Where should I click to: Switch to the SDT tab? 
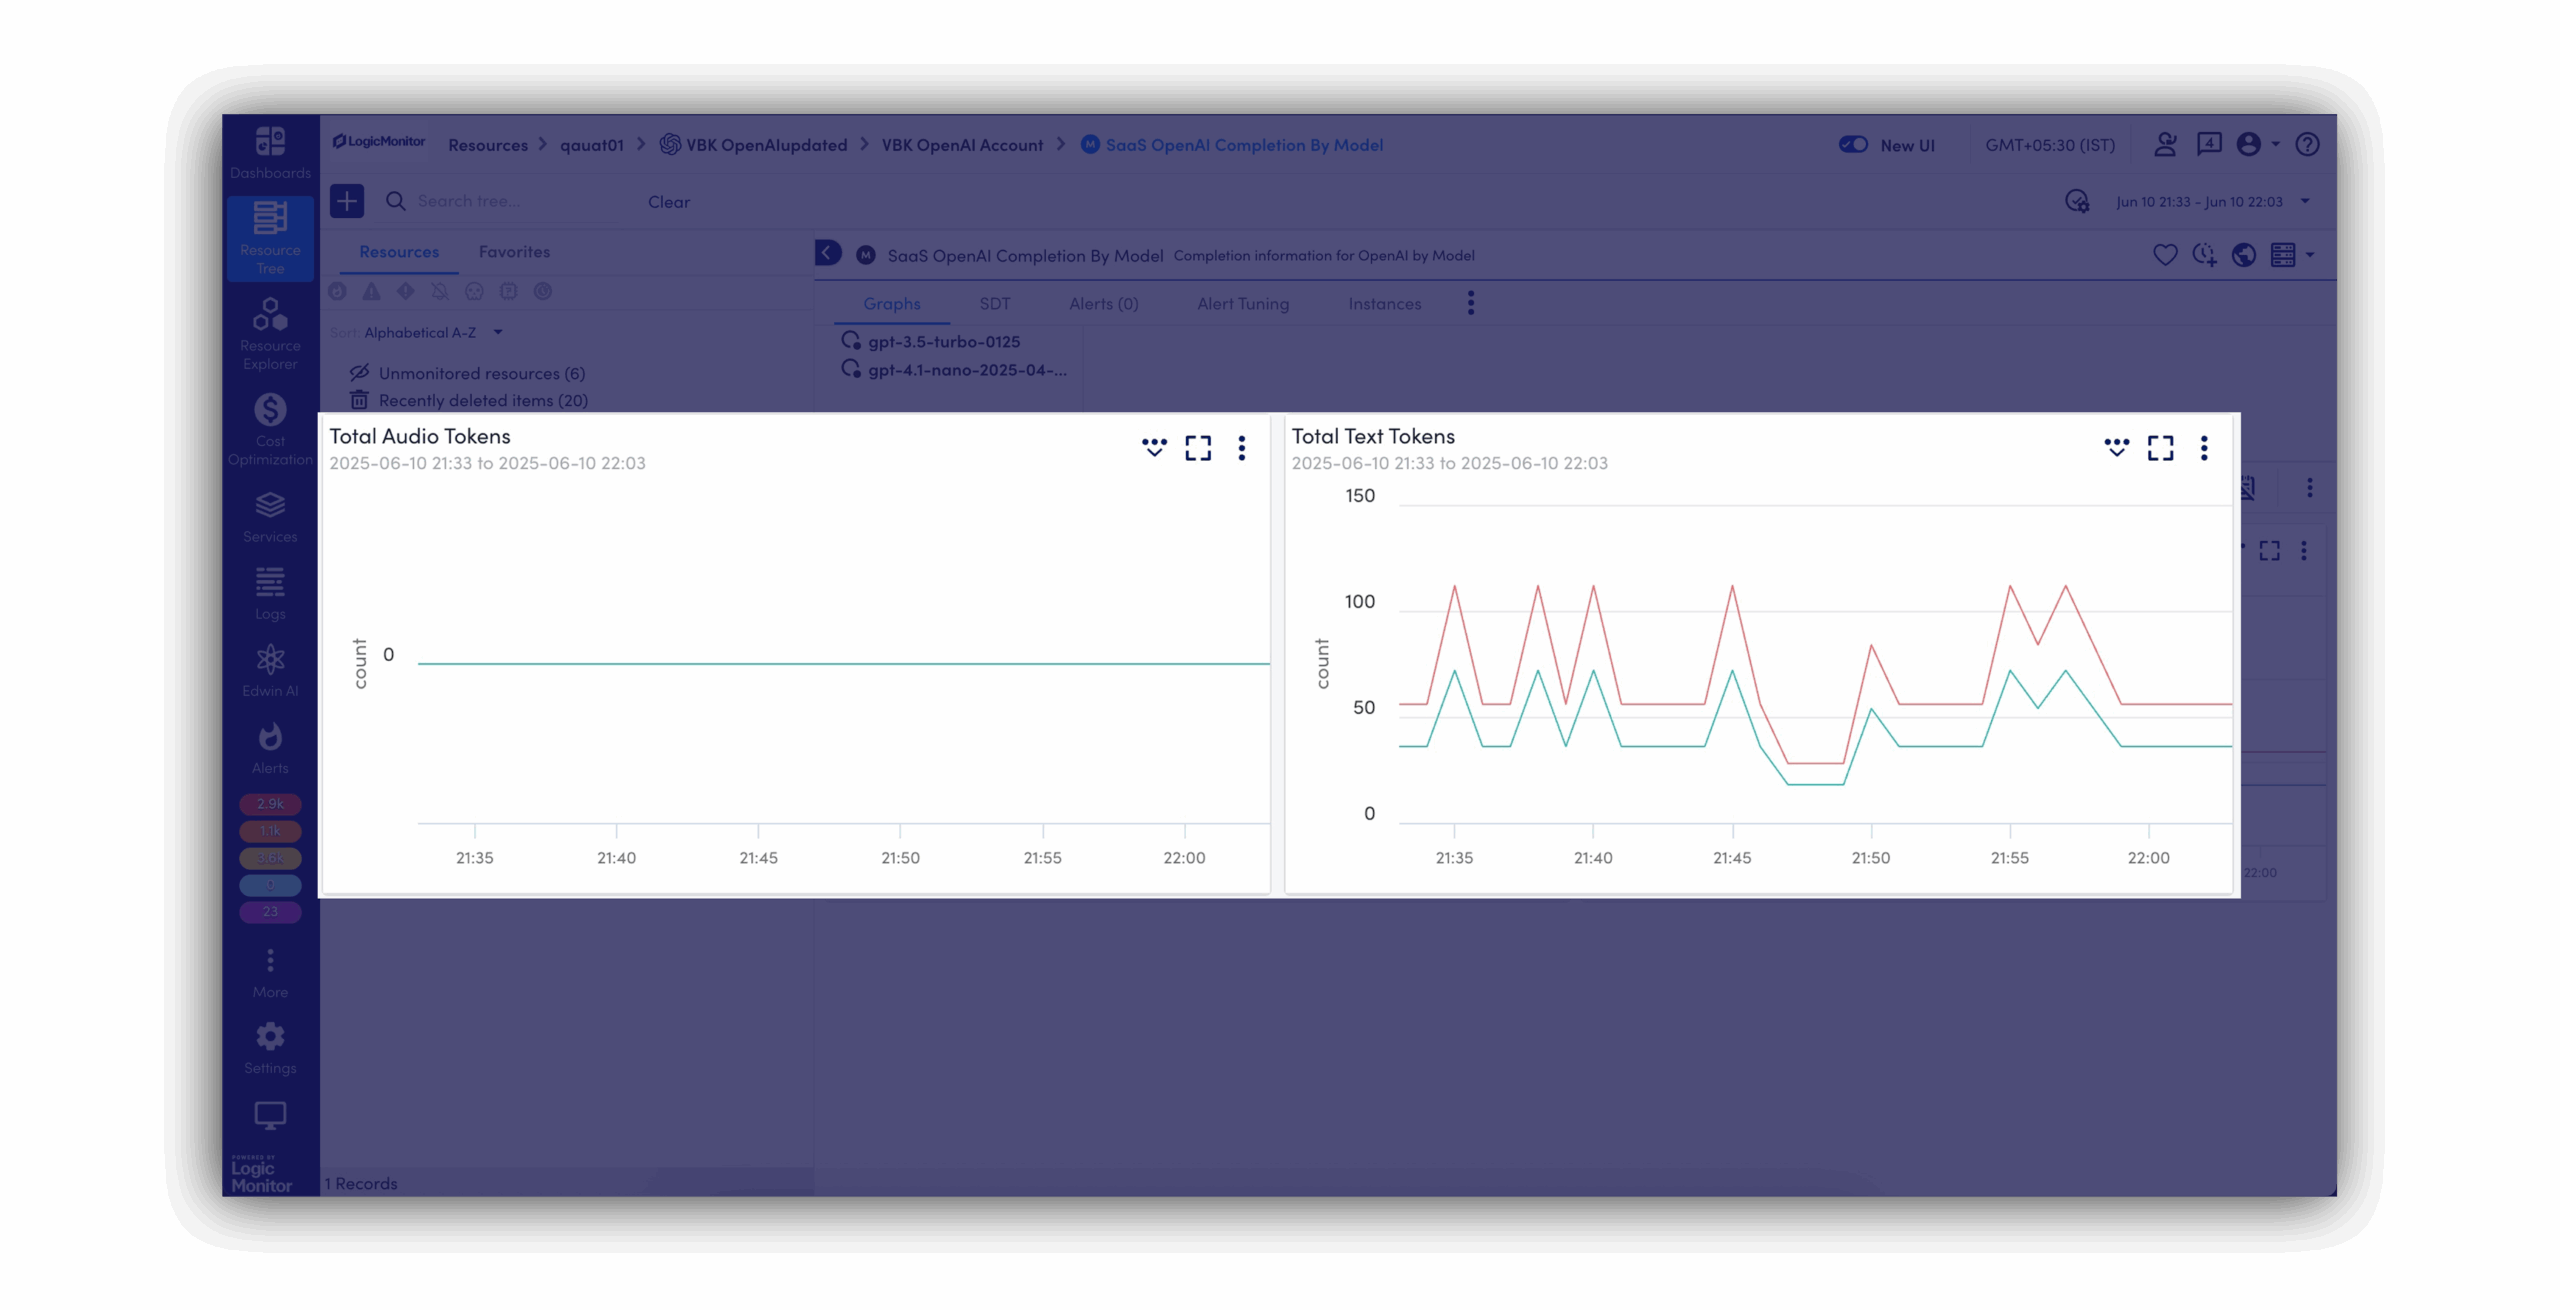(994, 304)
